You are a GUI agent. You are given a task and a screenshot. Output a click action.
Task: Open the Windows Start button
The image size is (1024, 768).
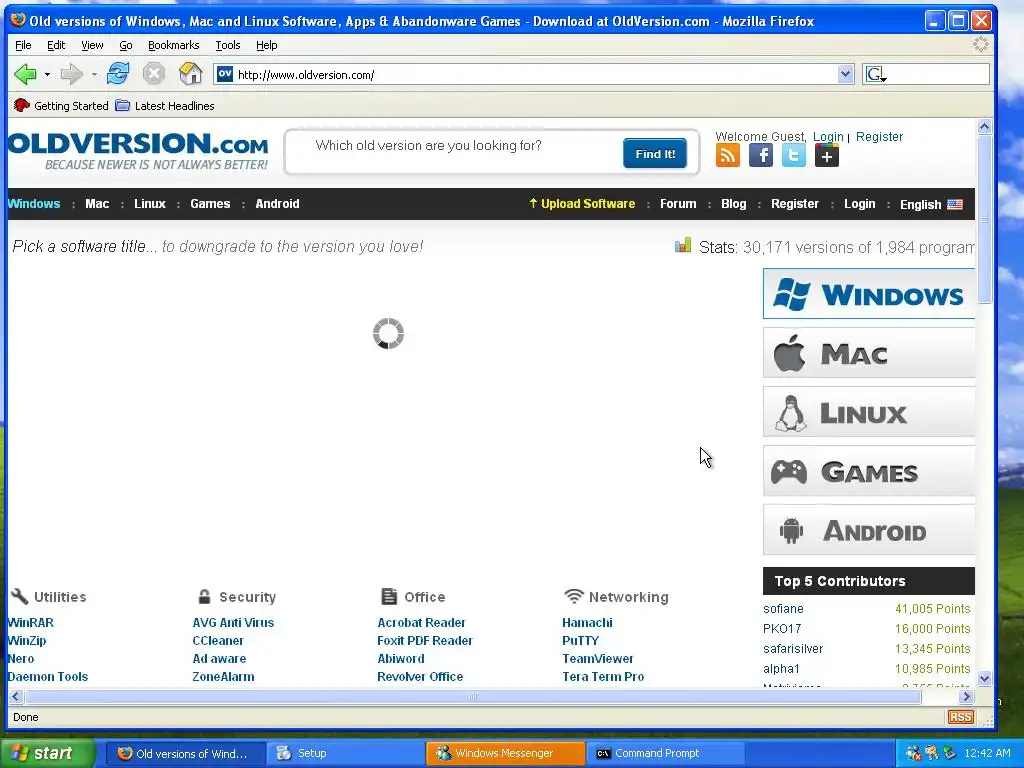(x=46, y=753)
